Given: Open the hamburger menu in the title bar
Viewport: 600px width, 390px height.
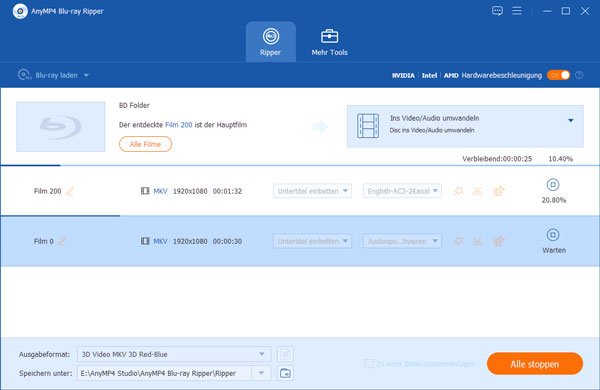Looking at the screenshot, I should [x=517, y=11].
